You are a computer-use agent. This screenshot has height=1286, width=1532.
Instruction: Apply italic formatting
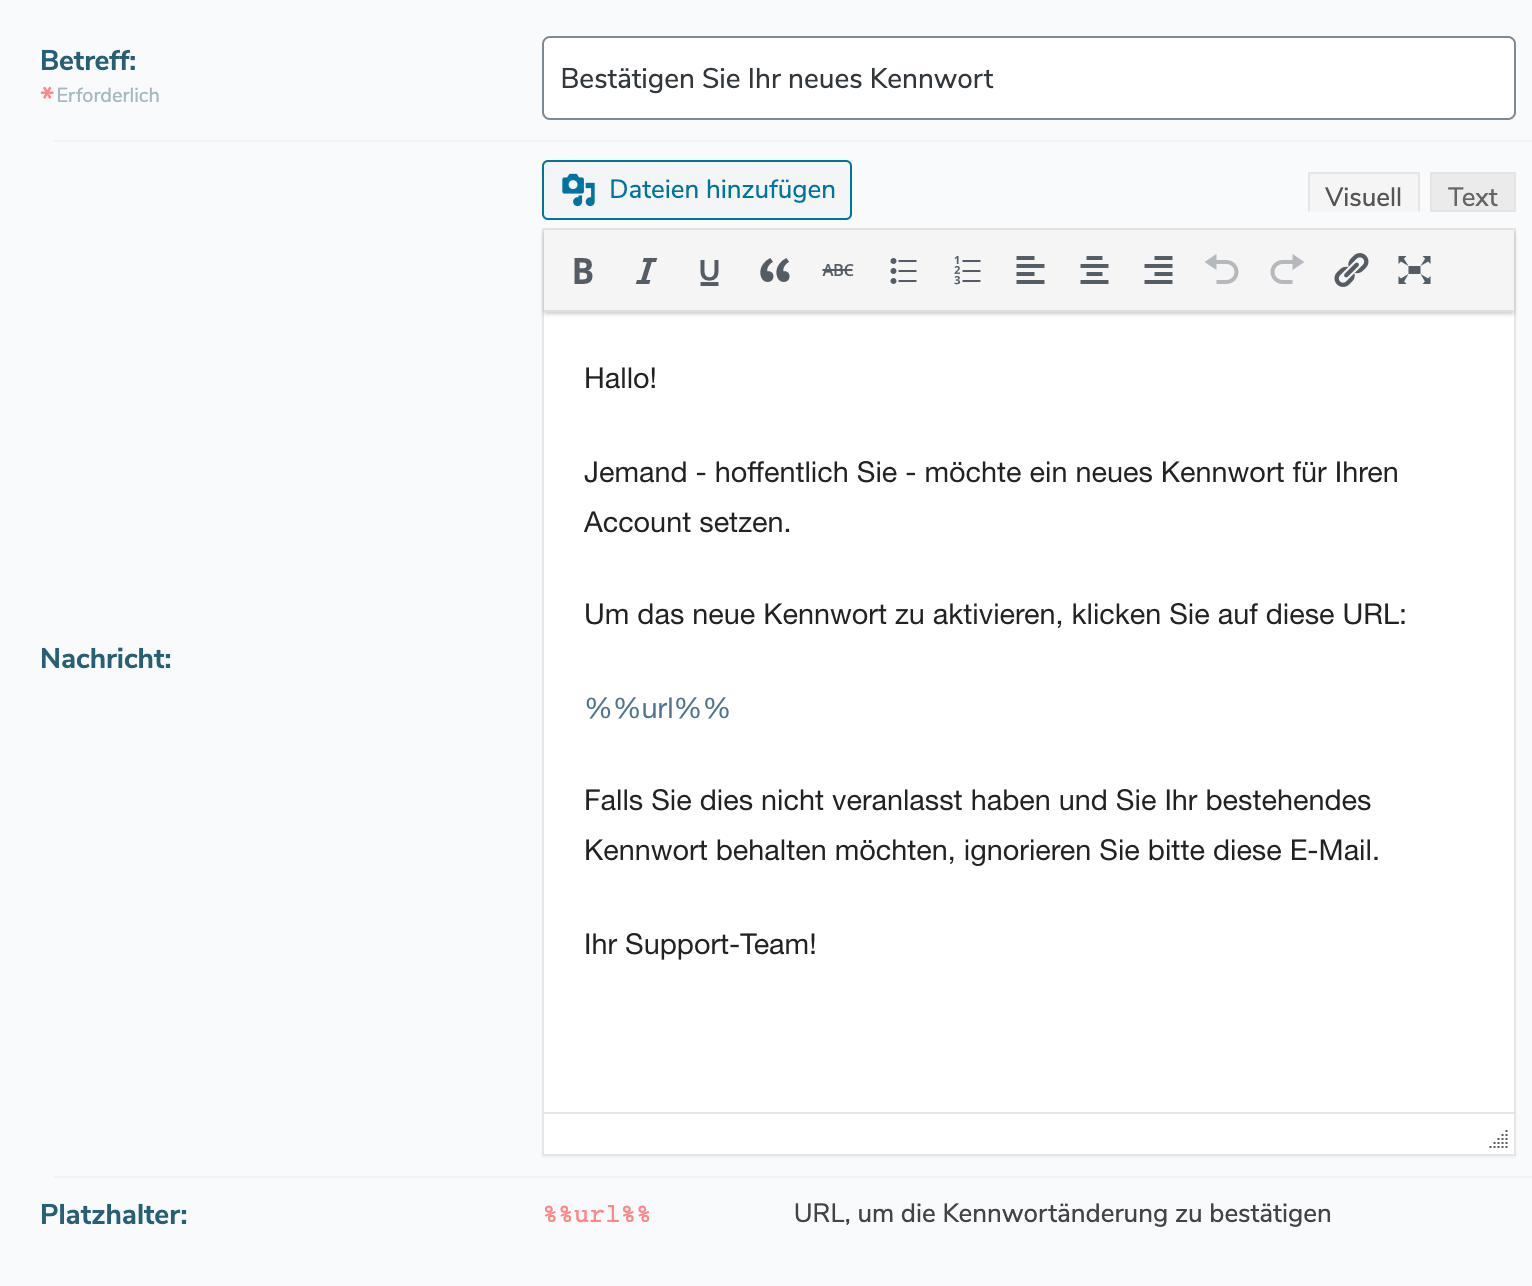click(x=645, y=270)
